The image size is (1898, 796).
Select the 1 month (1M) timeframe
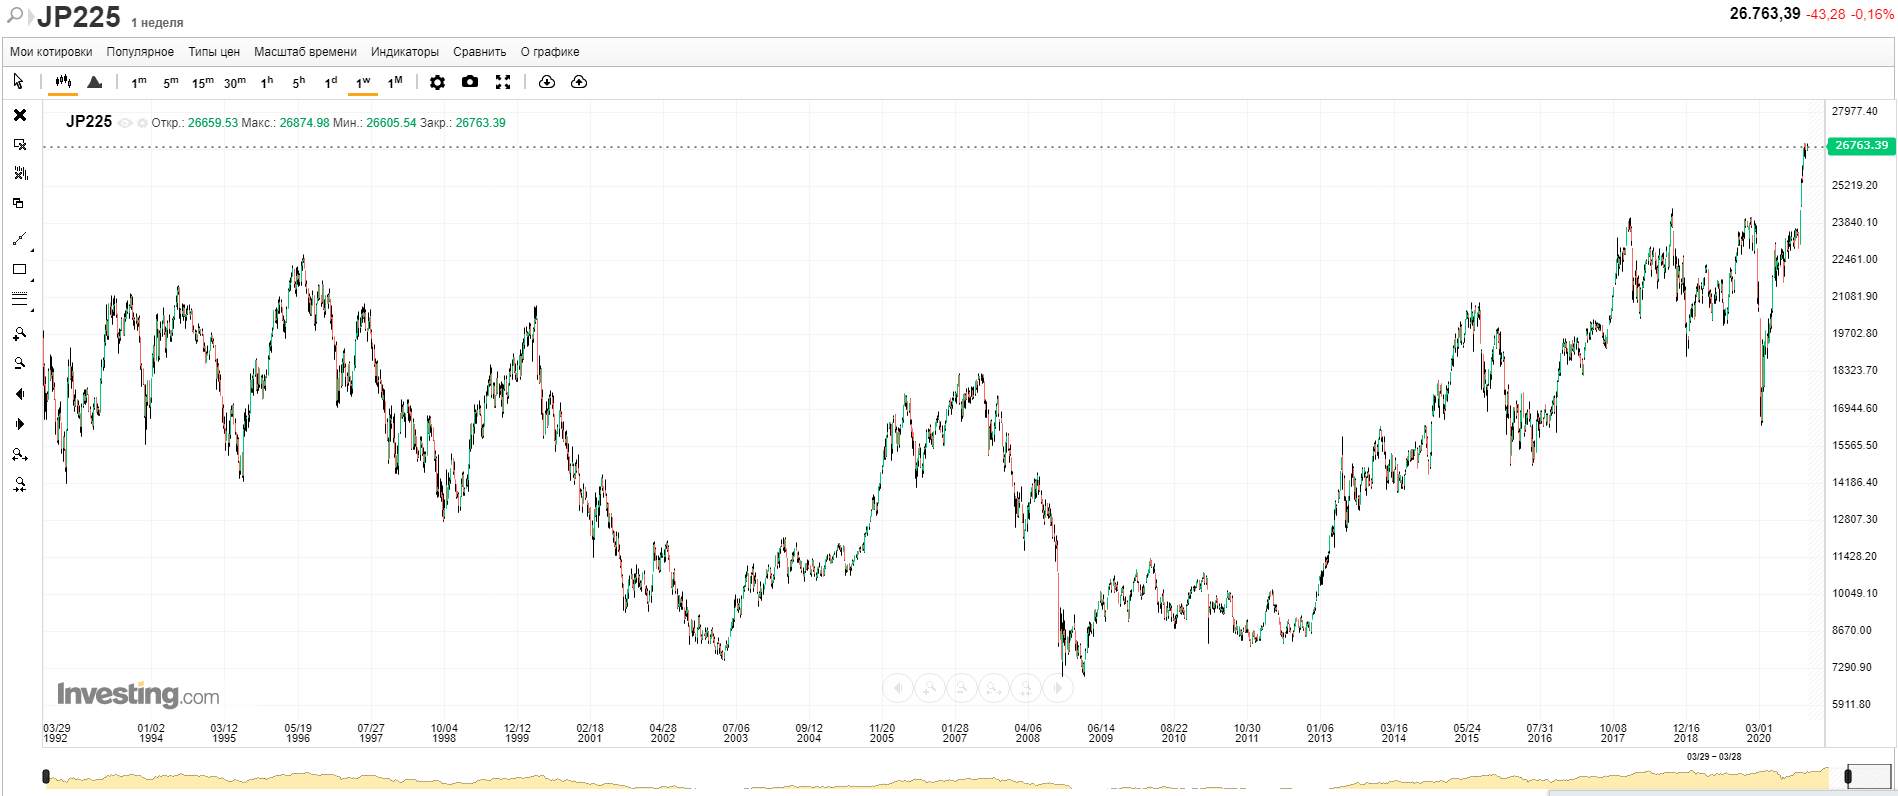(x=395, y=82)
